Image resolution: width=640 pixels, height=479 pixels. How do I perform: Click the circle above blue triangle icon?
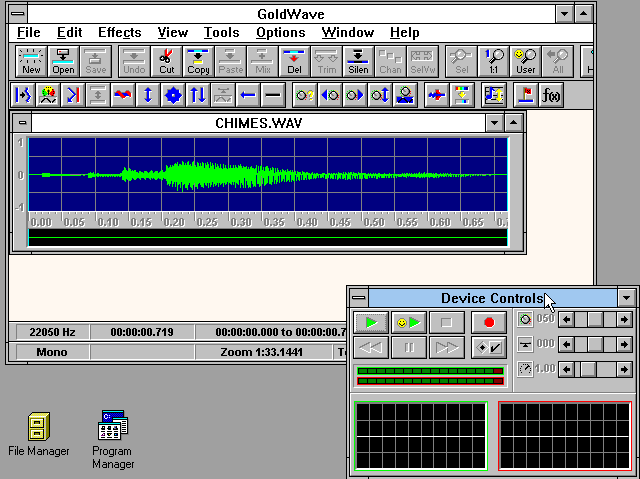click(405, 95)
